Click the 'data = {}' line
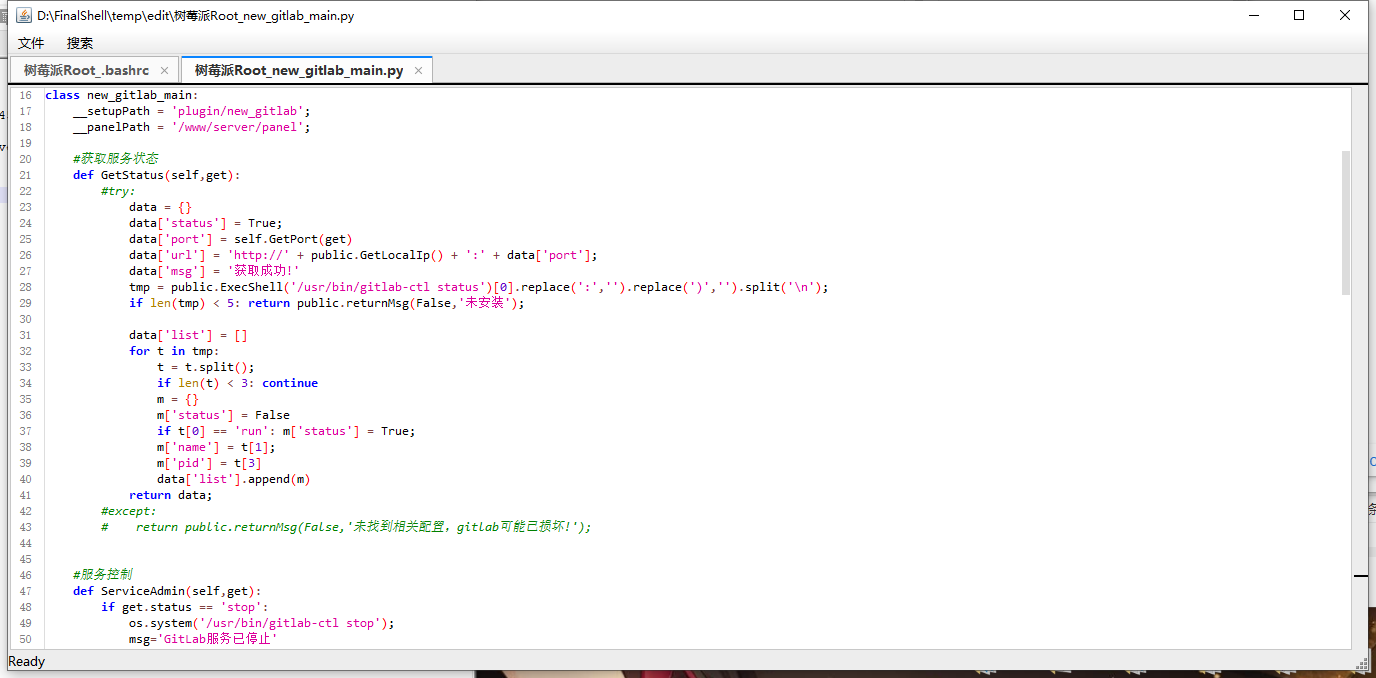 [x=160, y=207]
